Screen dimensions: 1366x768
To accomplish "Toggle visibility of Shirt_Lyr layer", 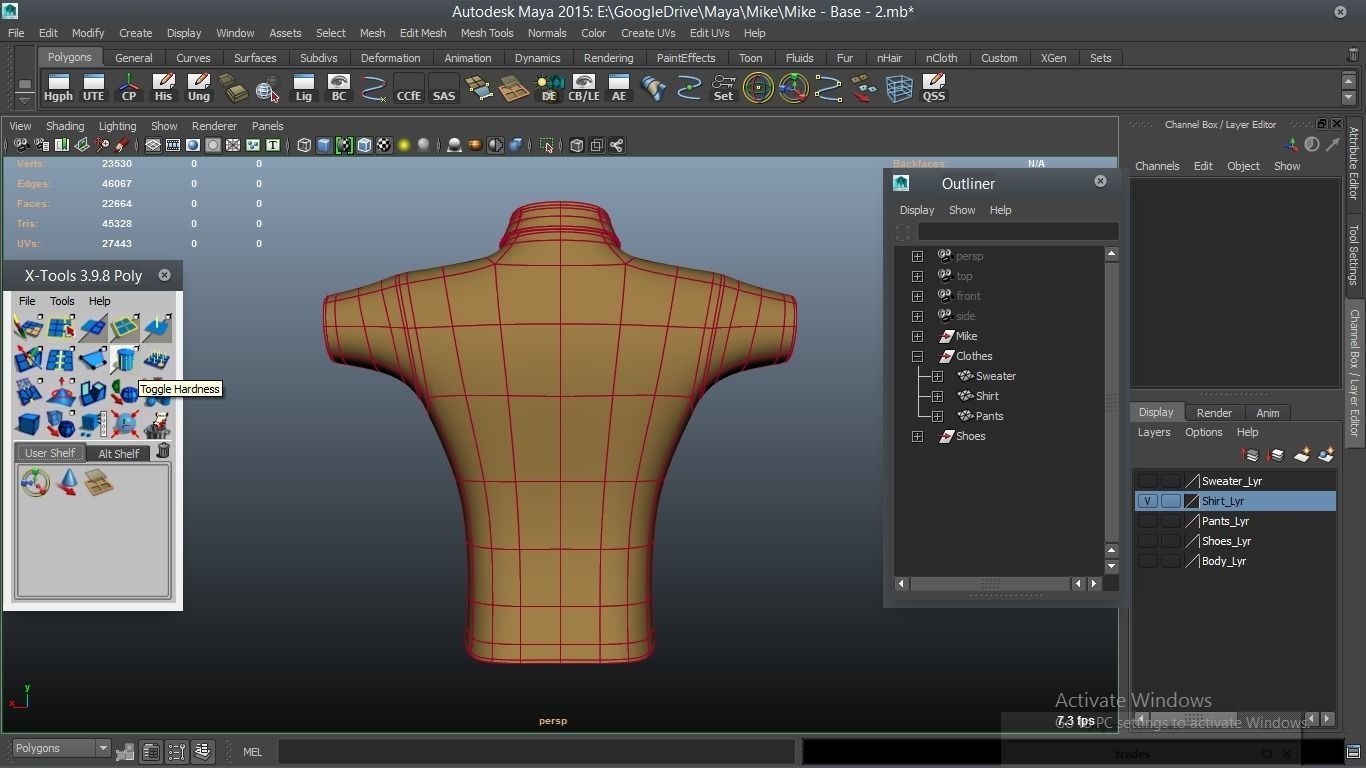I will pos(1147,501).
